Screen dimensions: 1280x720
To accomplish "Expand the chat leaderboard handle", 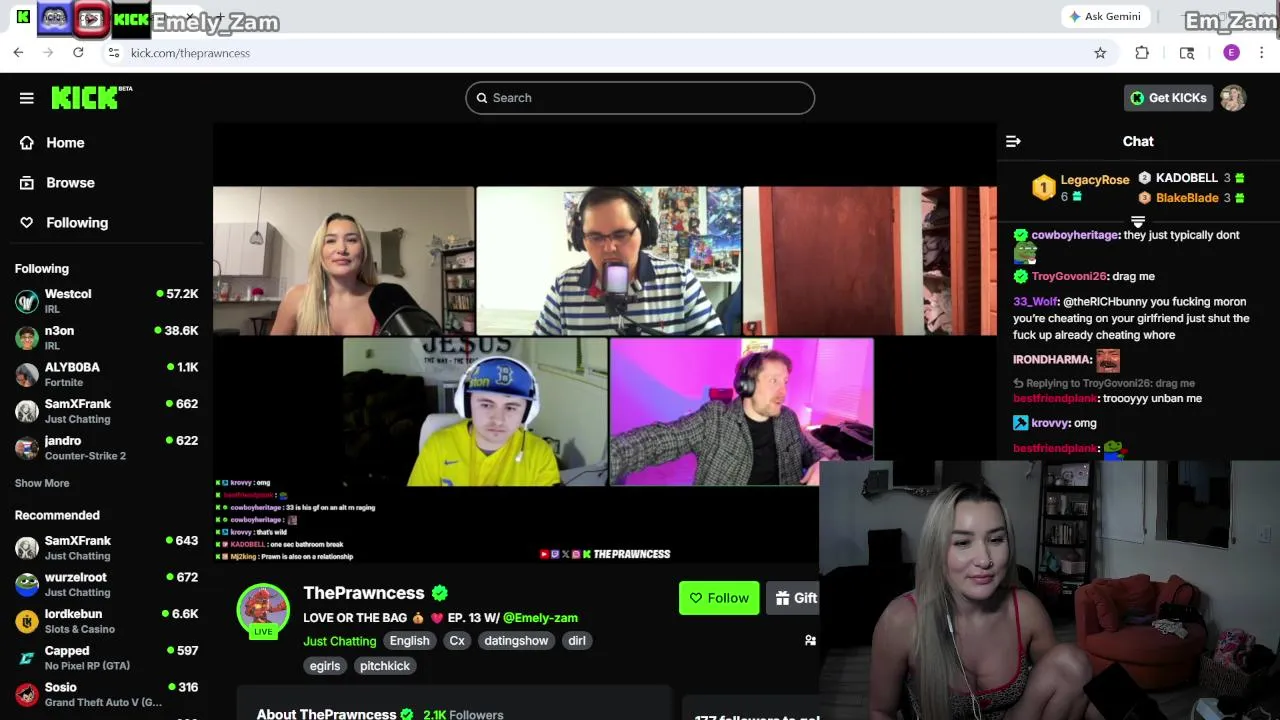I will [1138, 221].
